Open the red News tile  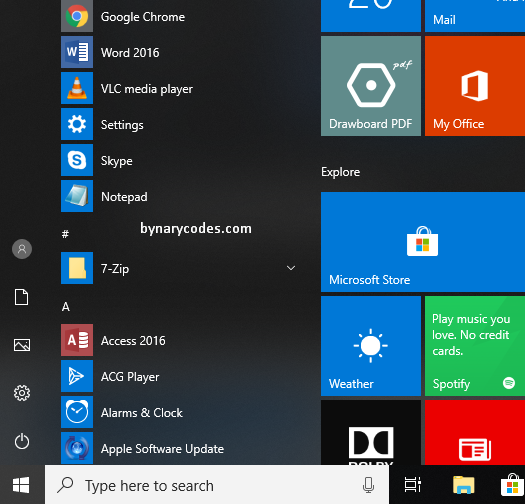(475, 432)
